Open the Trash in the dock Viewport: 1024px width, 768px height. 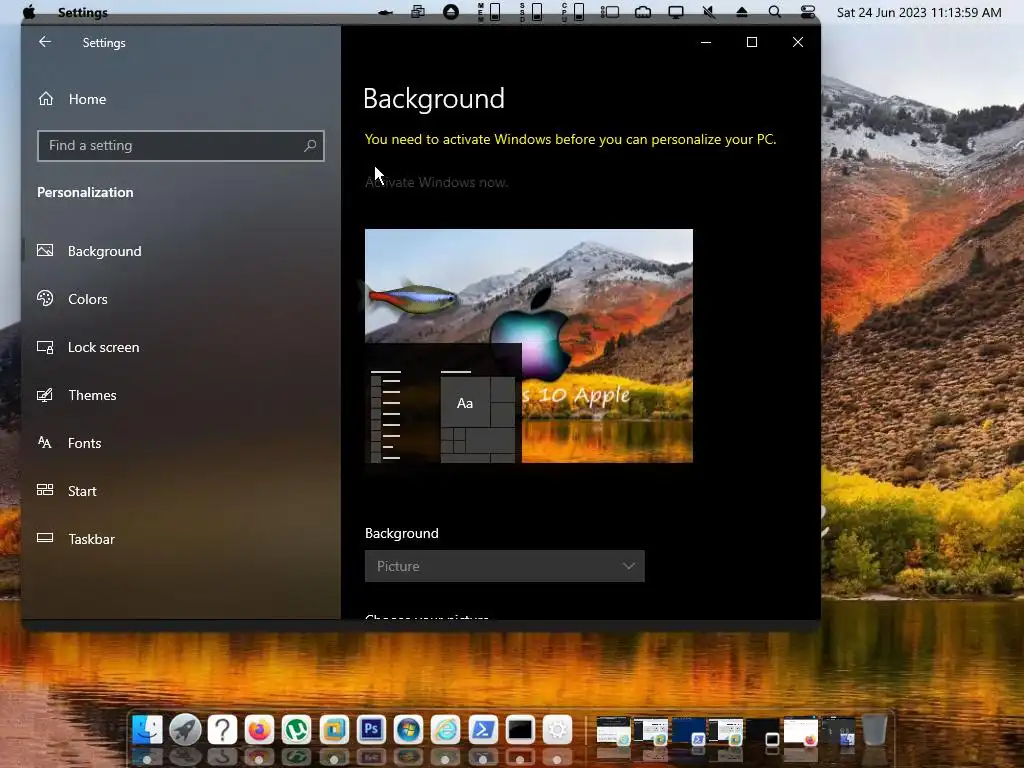(x=874, y=729)
